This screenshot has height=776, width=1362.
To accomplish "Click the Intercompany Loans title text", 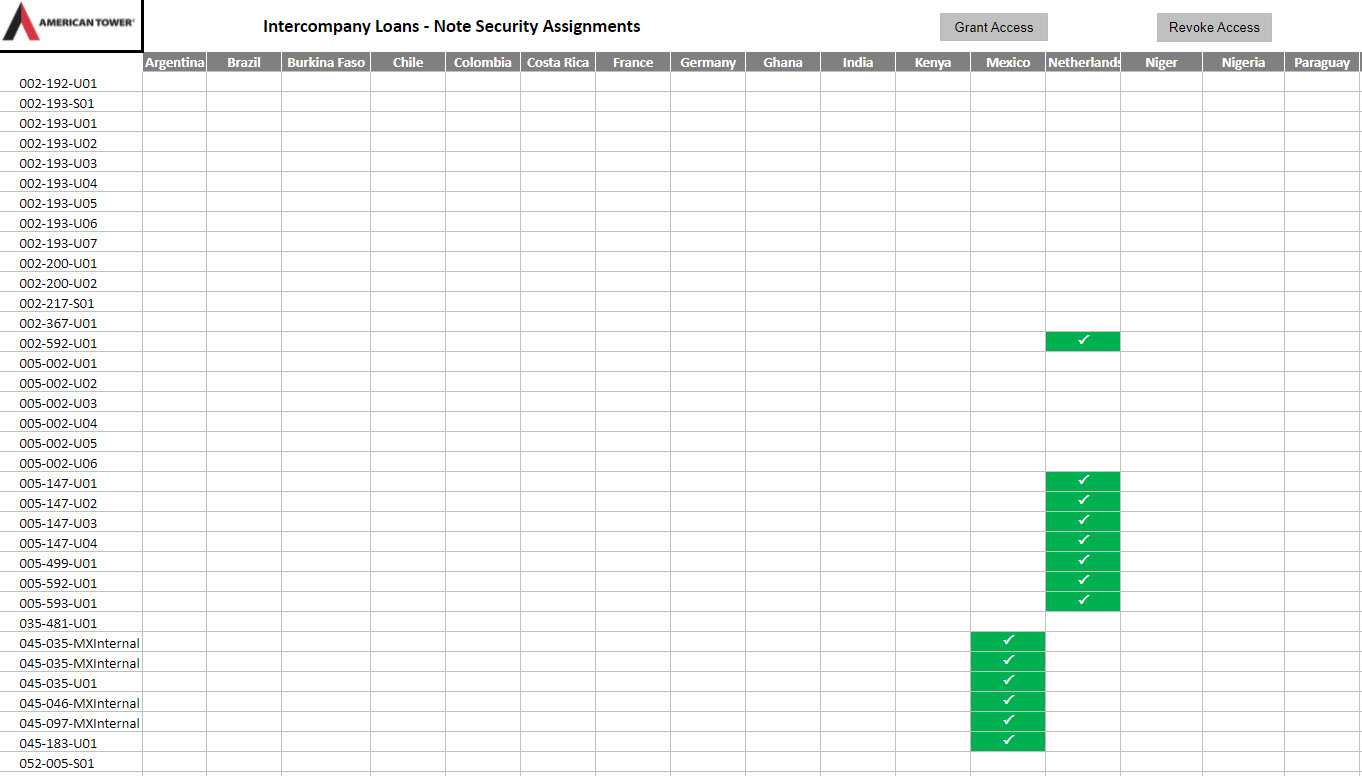I will pyautogui.click(x=452, y=27).
